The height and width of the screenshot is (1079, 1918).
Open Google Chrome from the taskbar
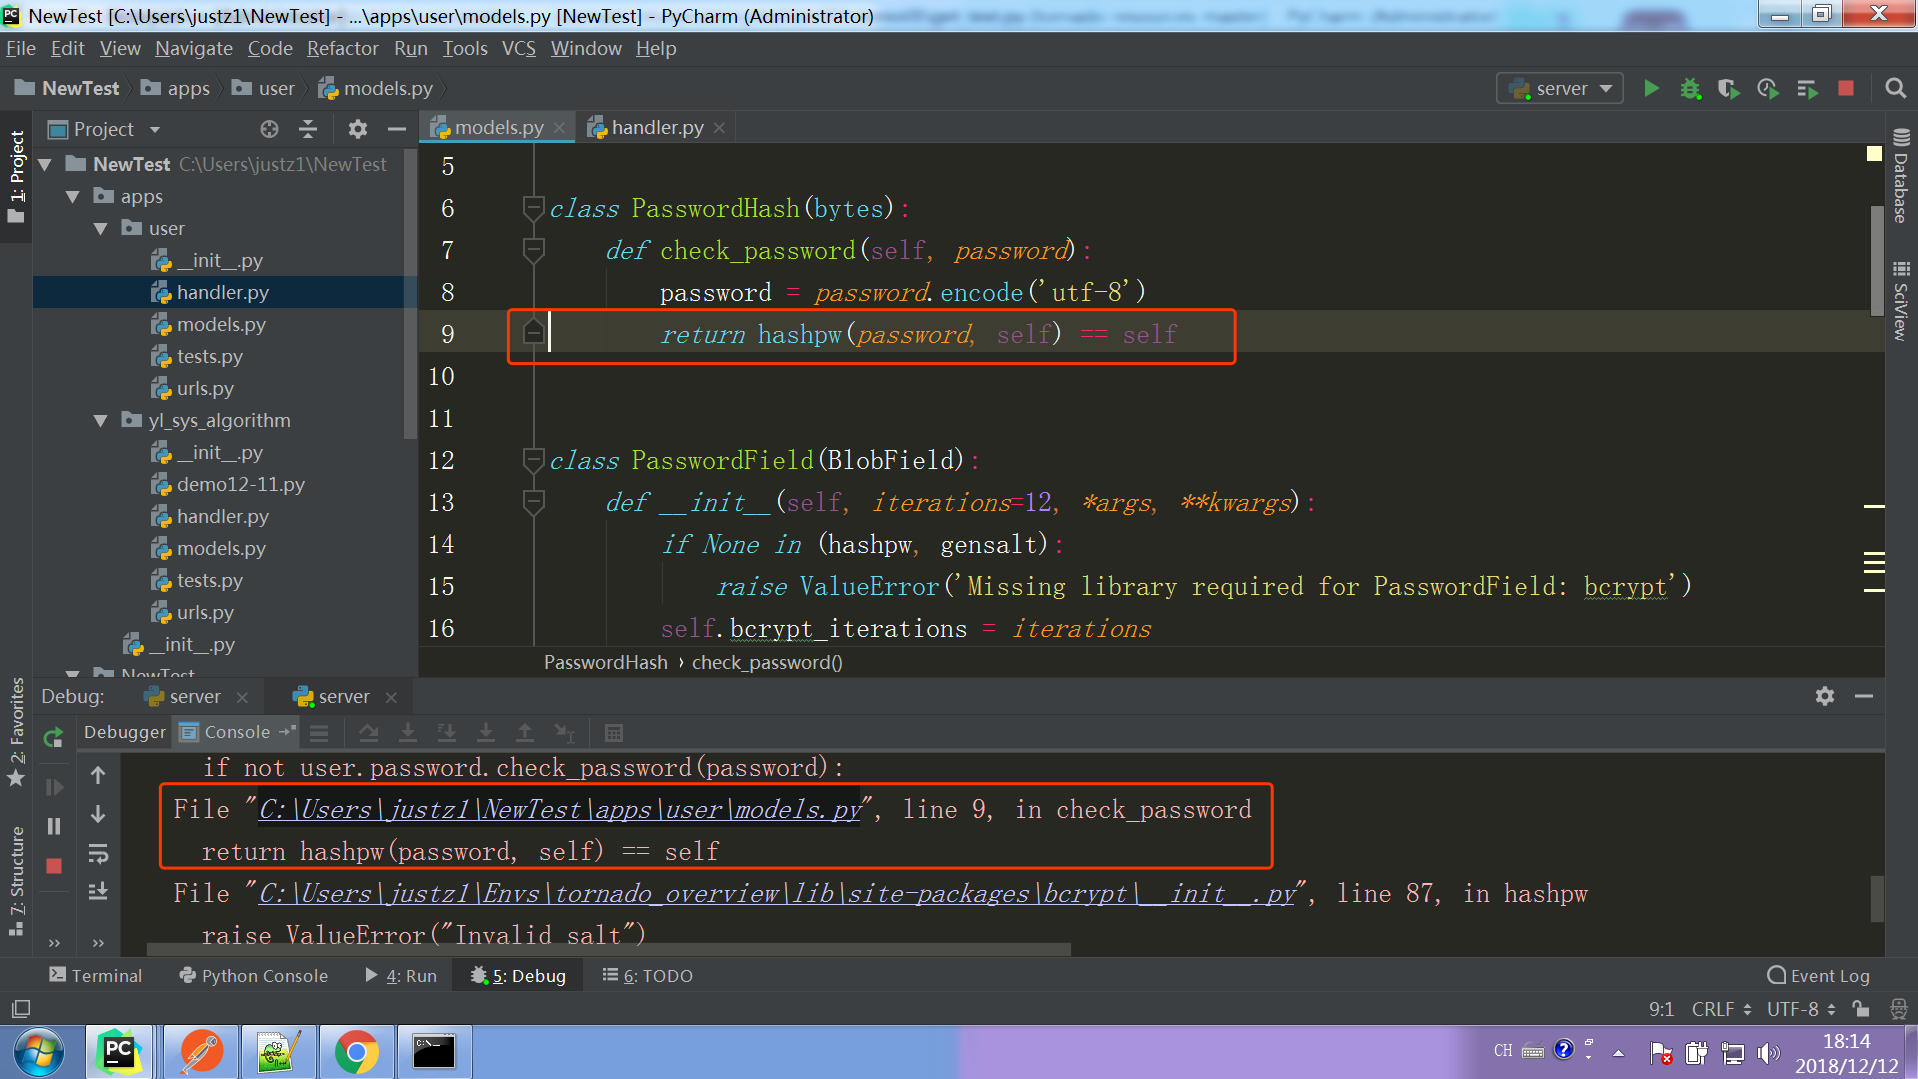point(356,1052)
